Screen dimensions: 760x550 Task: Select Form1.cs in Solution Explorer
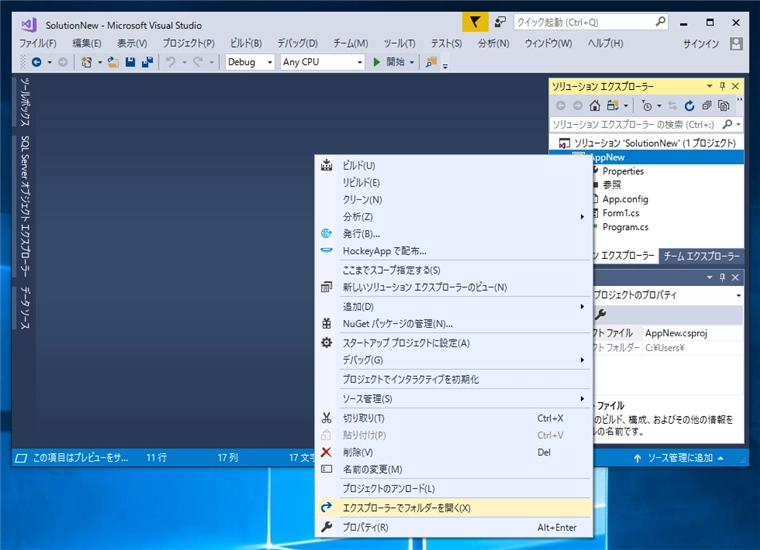[x=620, y=213]
